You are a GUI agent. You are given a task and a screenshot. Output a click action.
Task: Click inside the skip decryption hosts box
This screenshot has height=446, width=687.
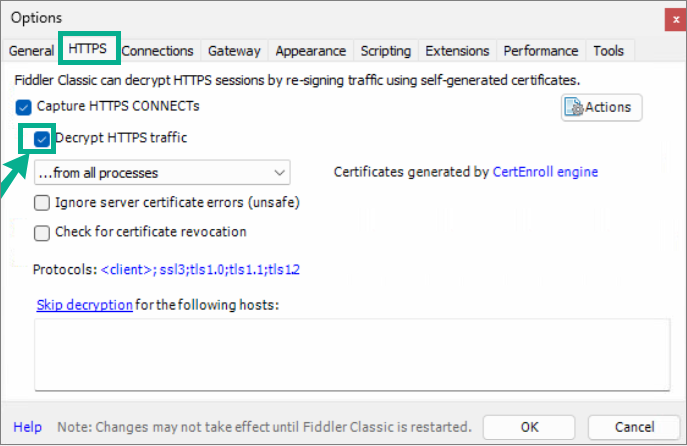coord(352,354)
